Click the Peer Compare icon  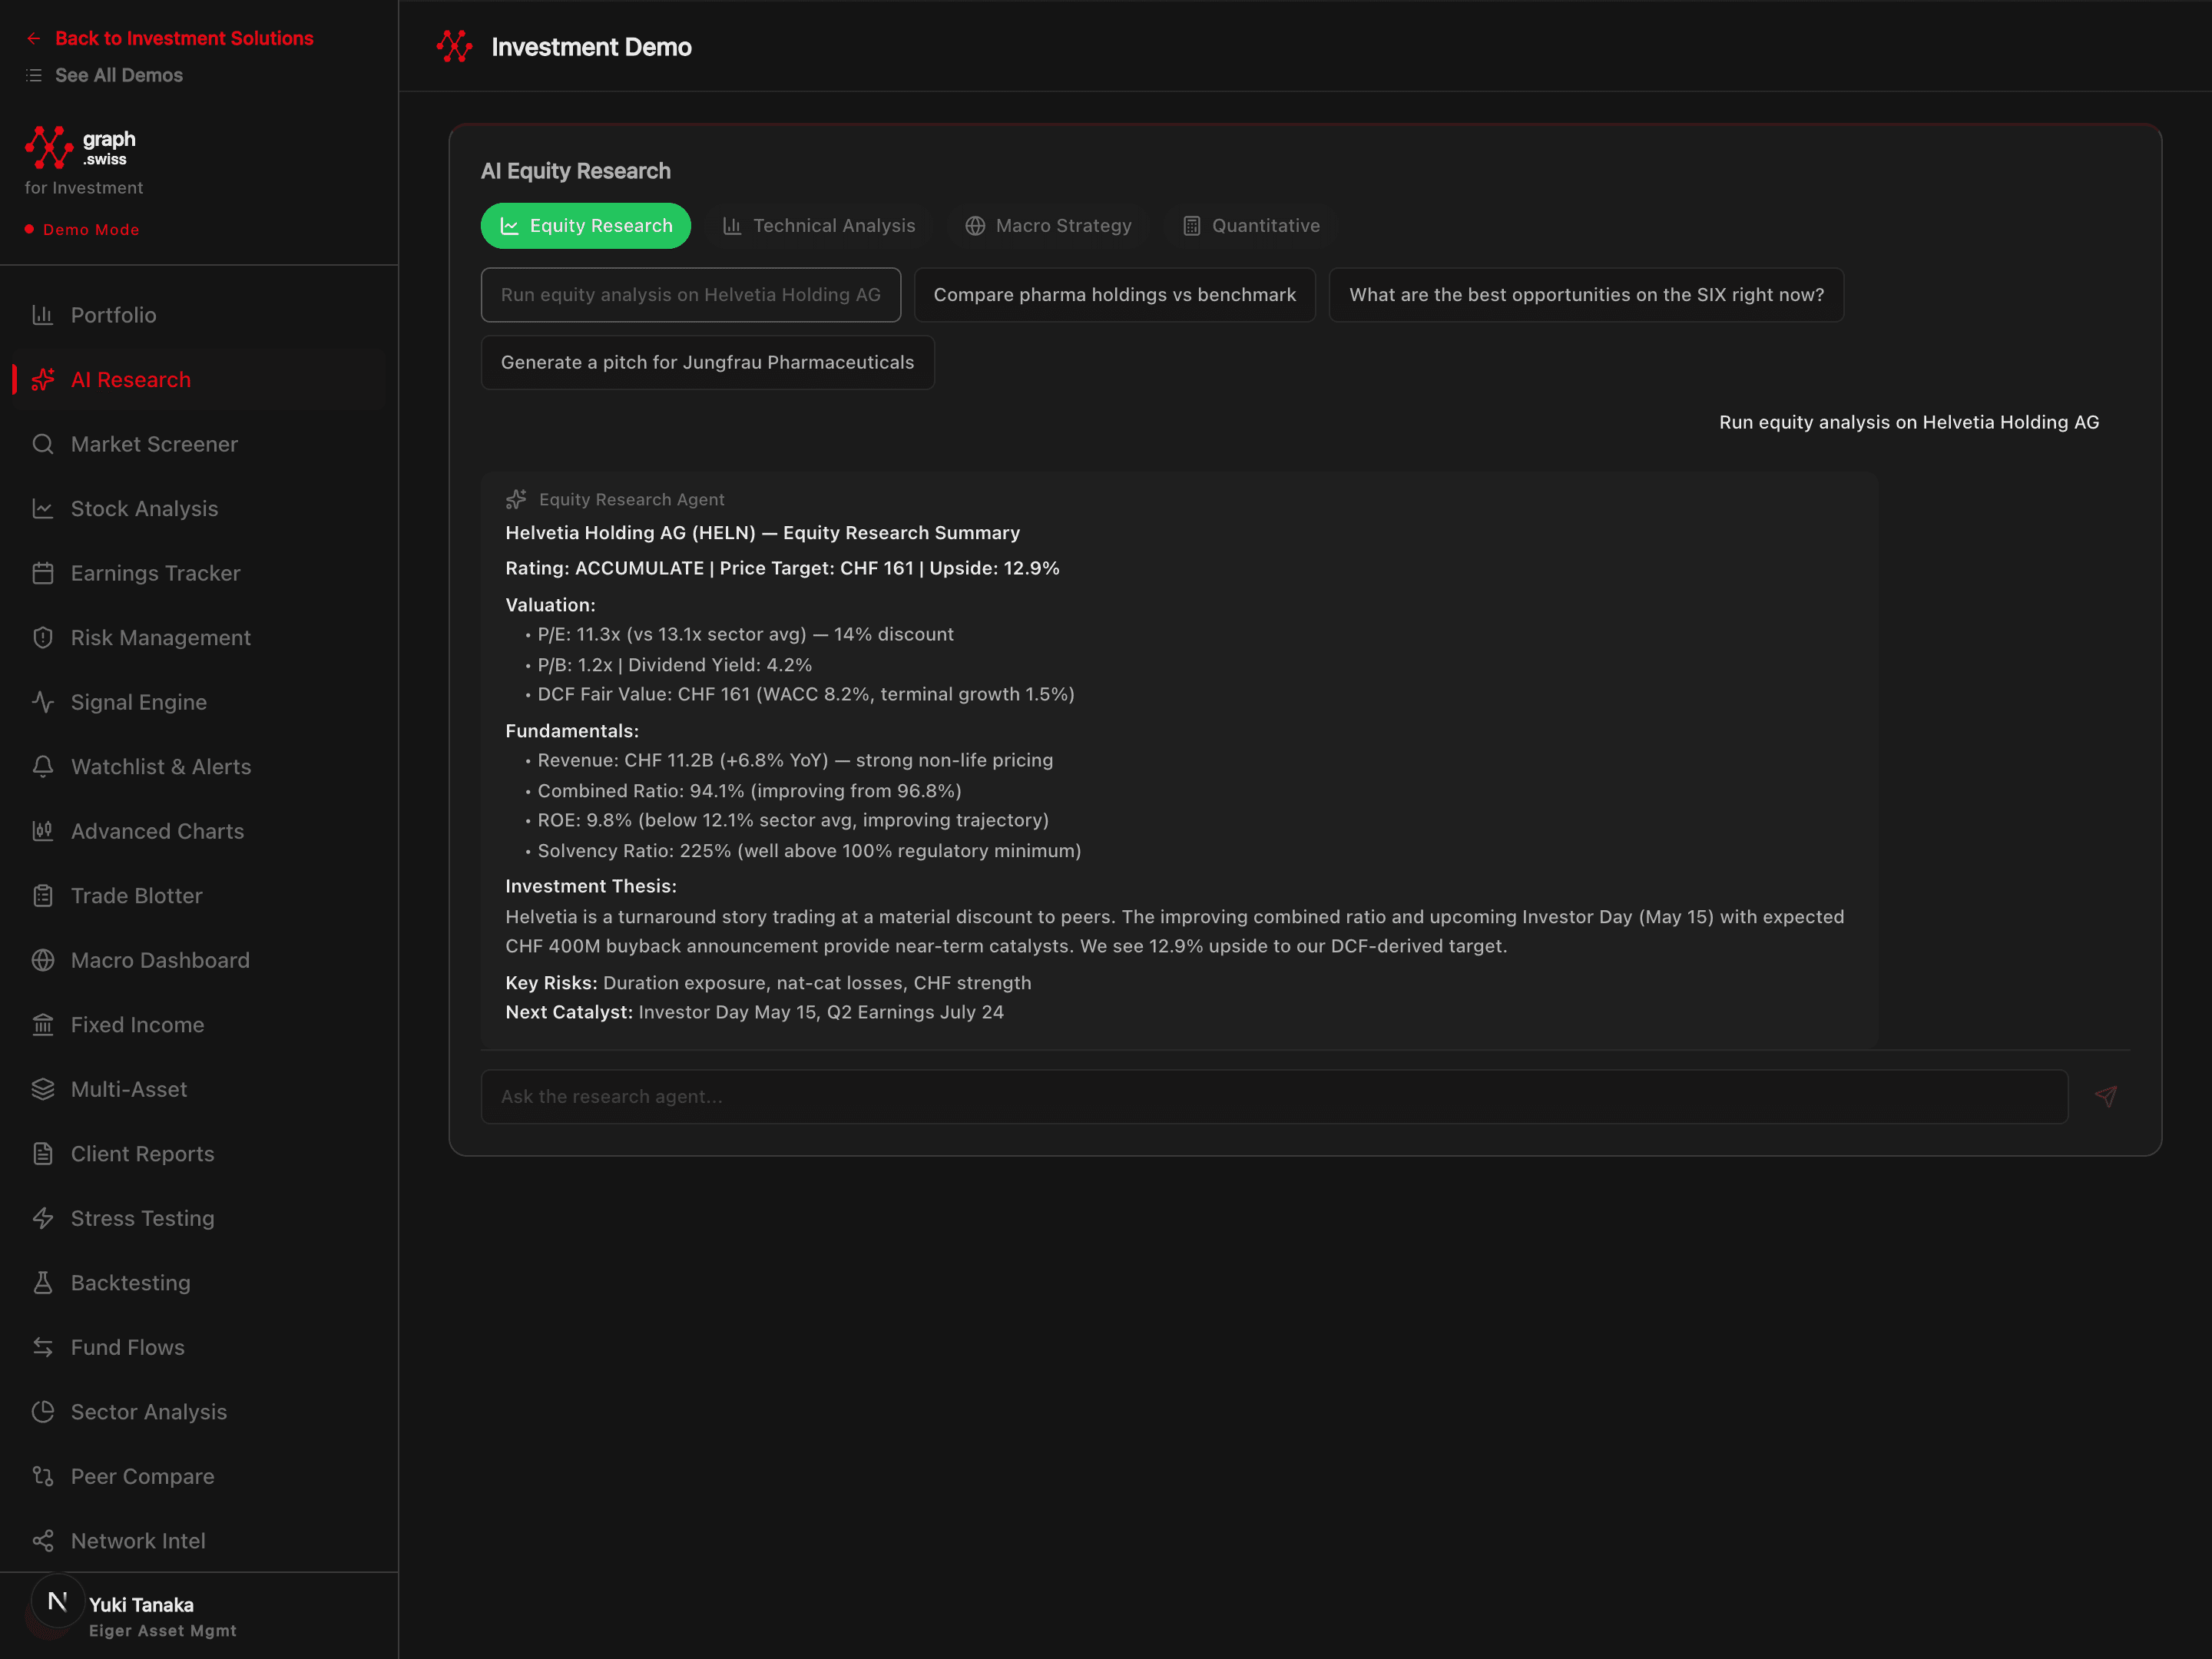(x=42, y=1476)
